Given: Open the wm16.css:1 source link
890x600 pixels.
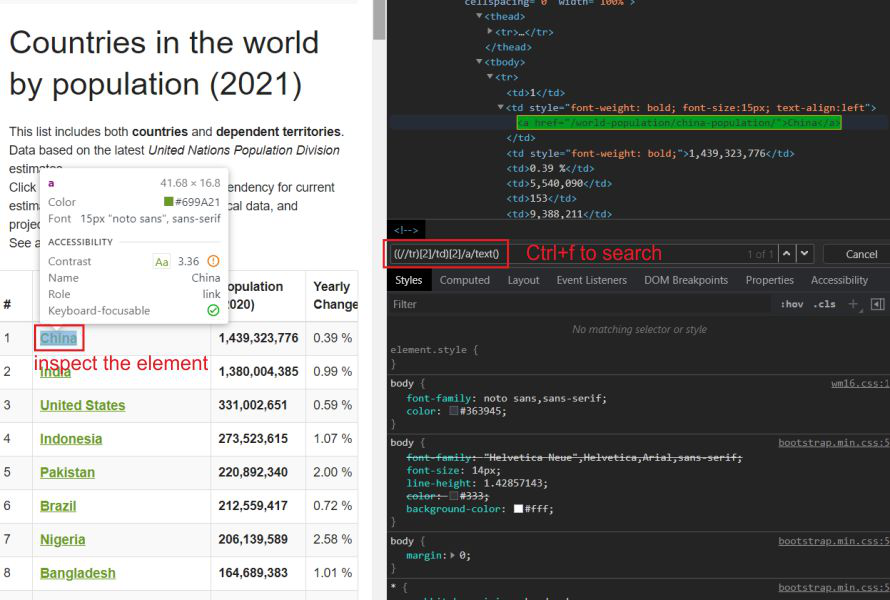Looking at the screenshot, I should point(860,383).
